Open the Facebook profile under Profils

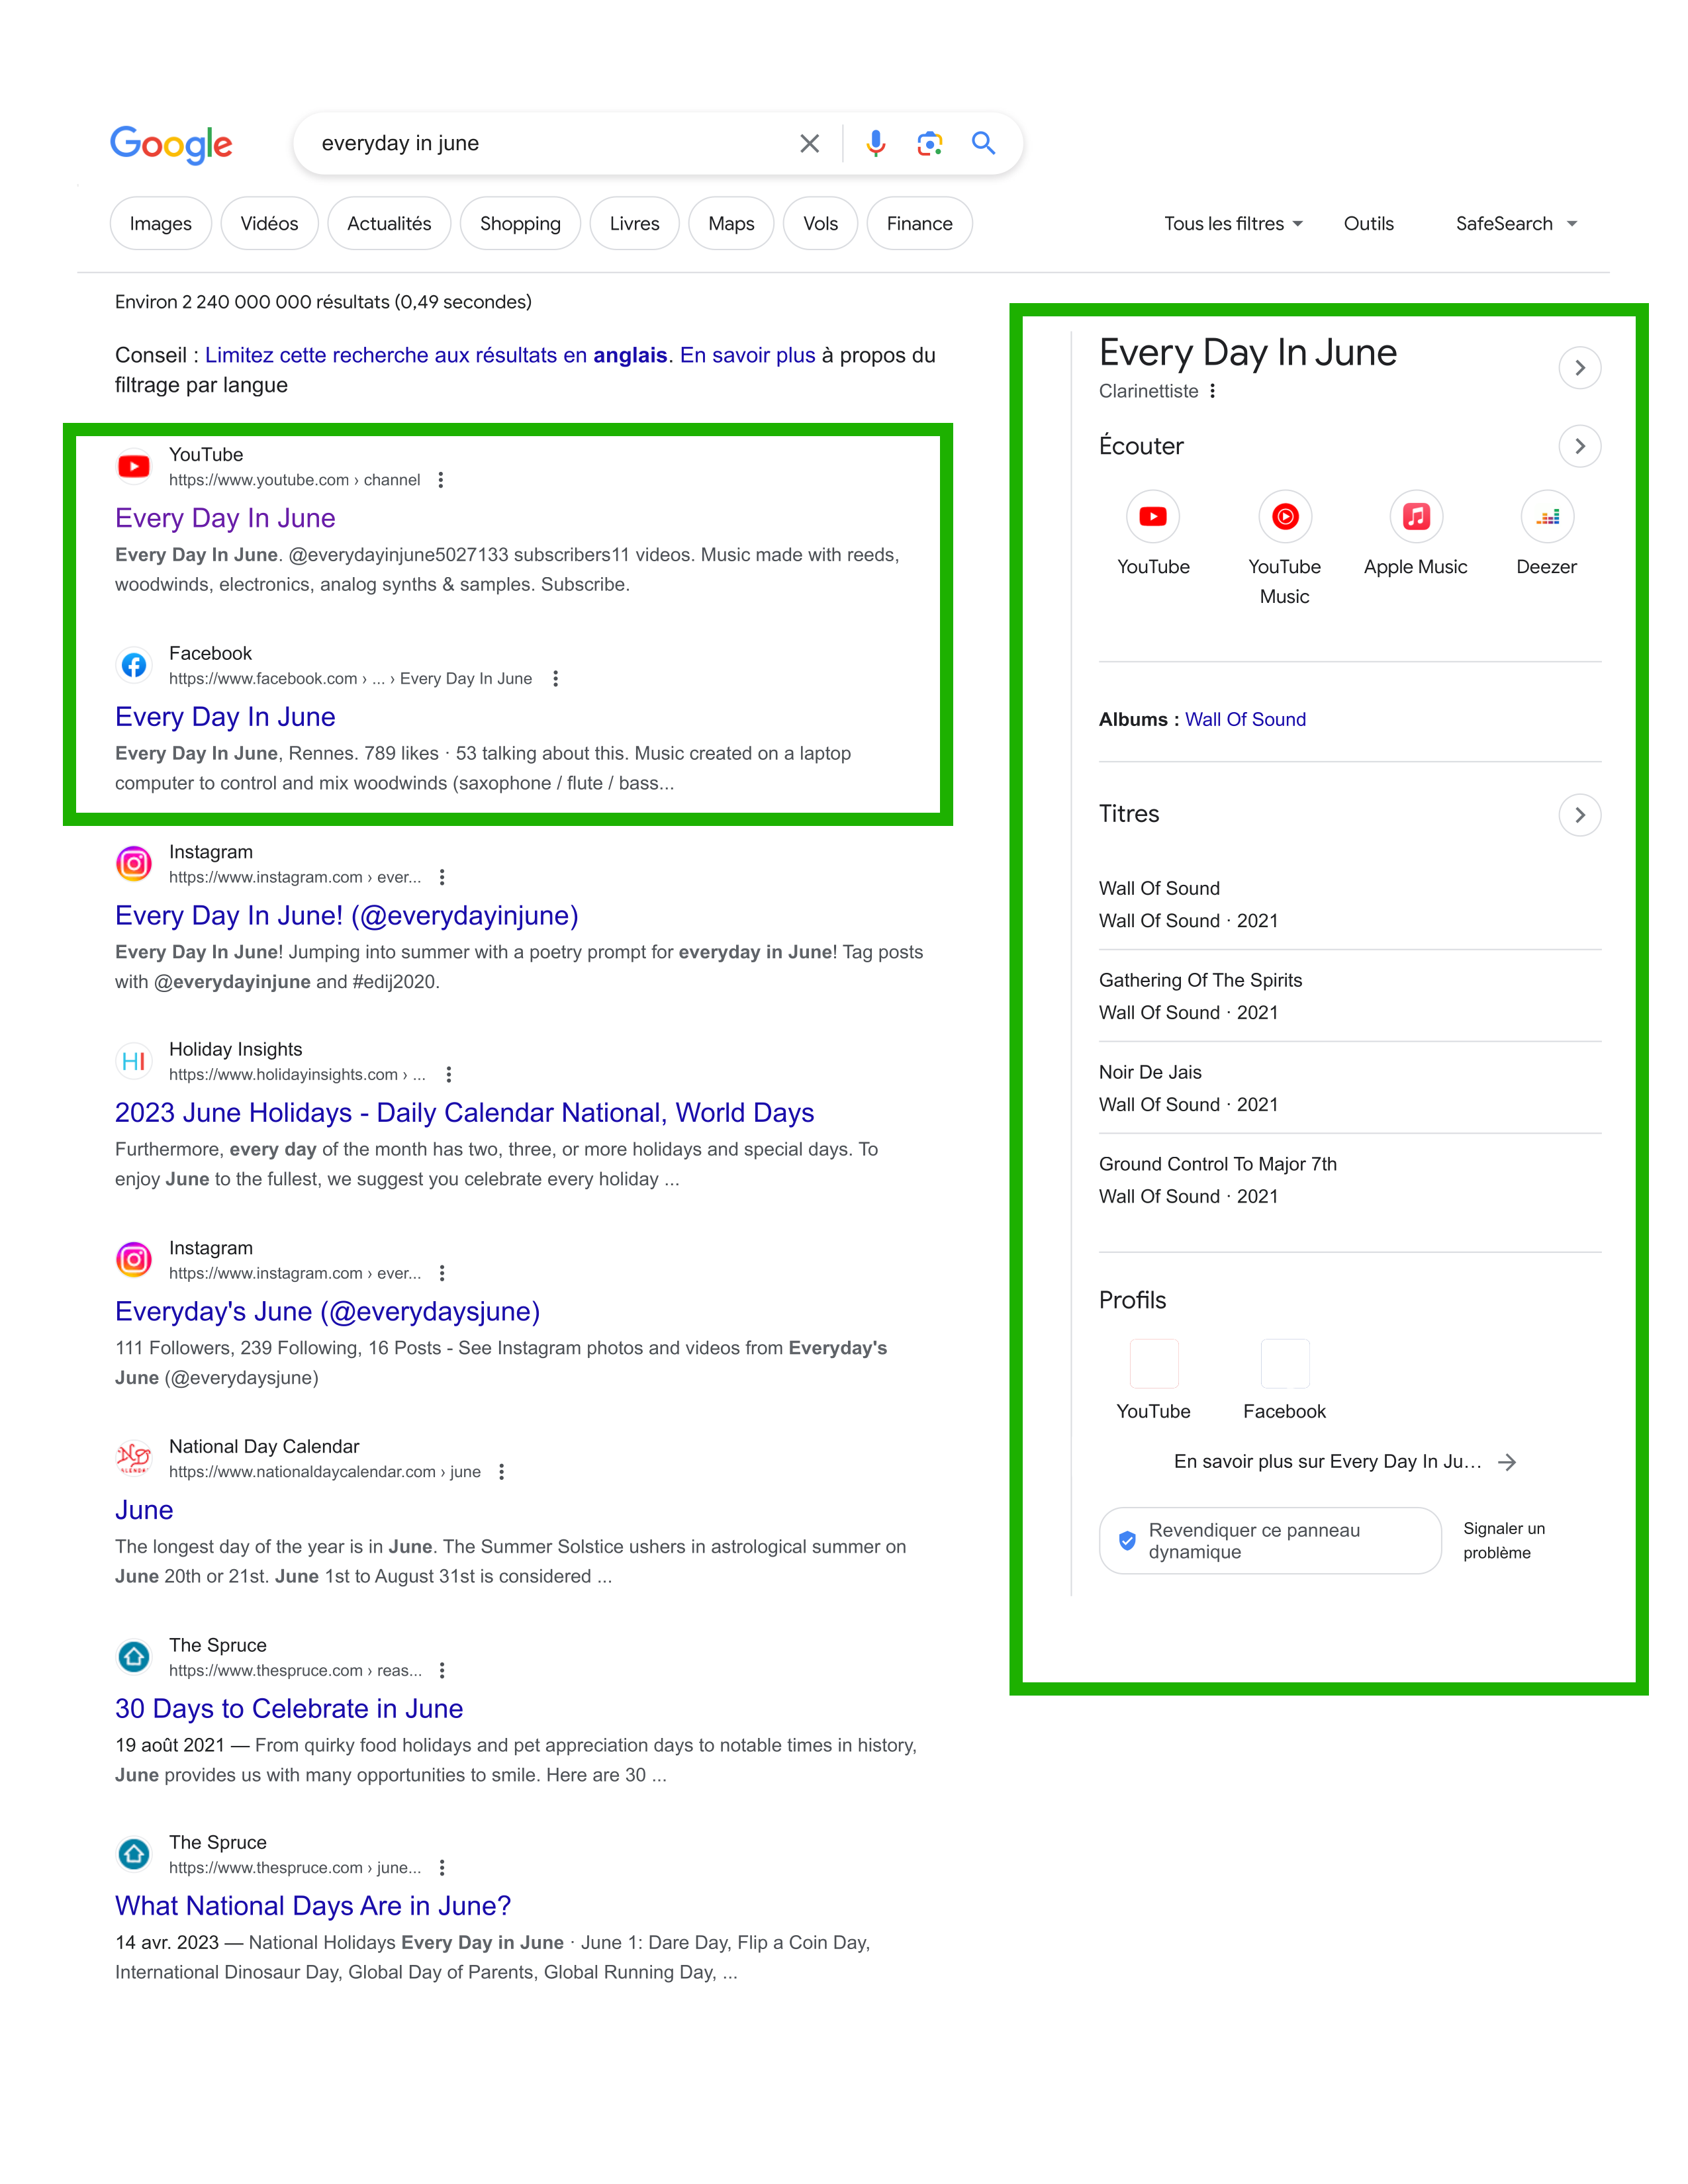click(x=1285, y=1380)
